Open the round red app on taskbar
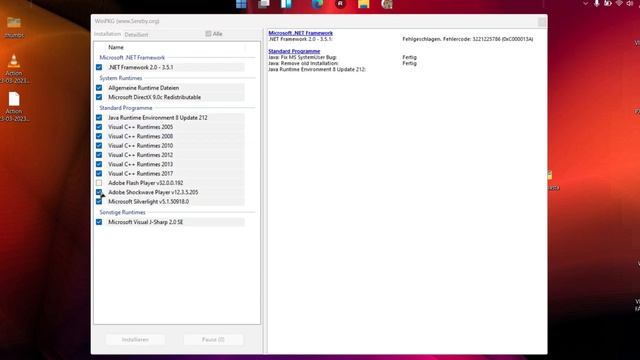640x360 pixels. pyautogui.click(x=340, y=4)
